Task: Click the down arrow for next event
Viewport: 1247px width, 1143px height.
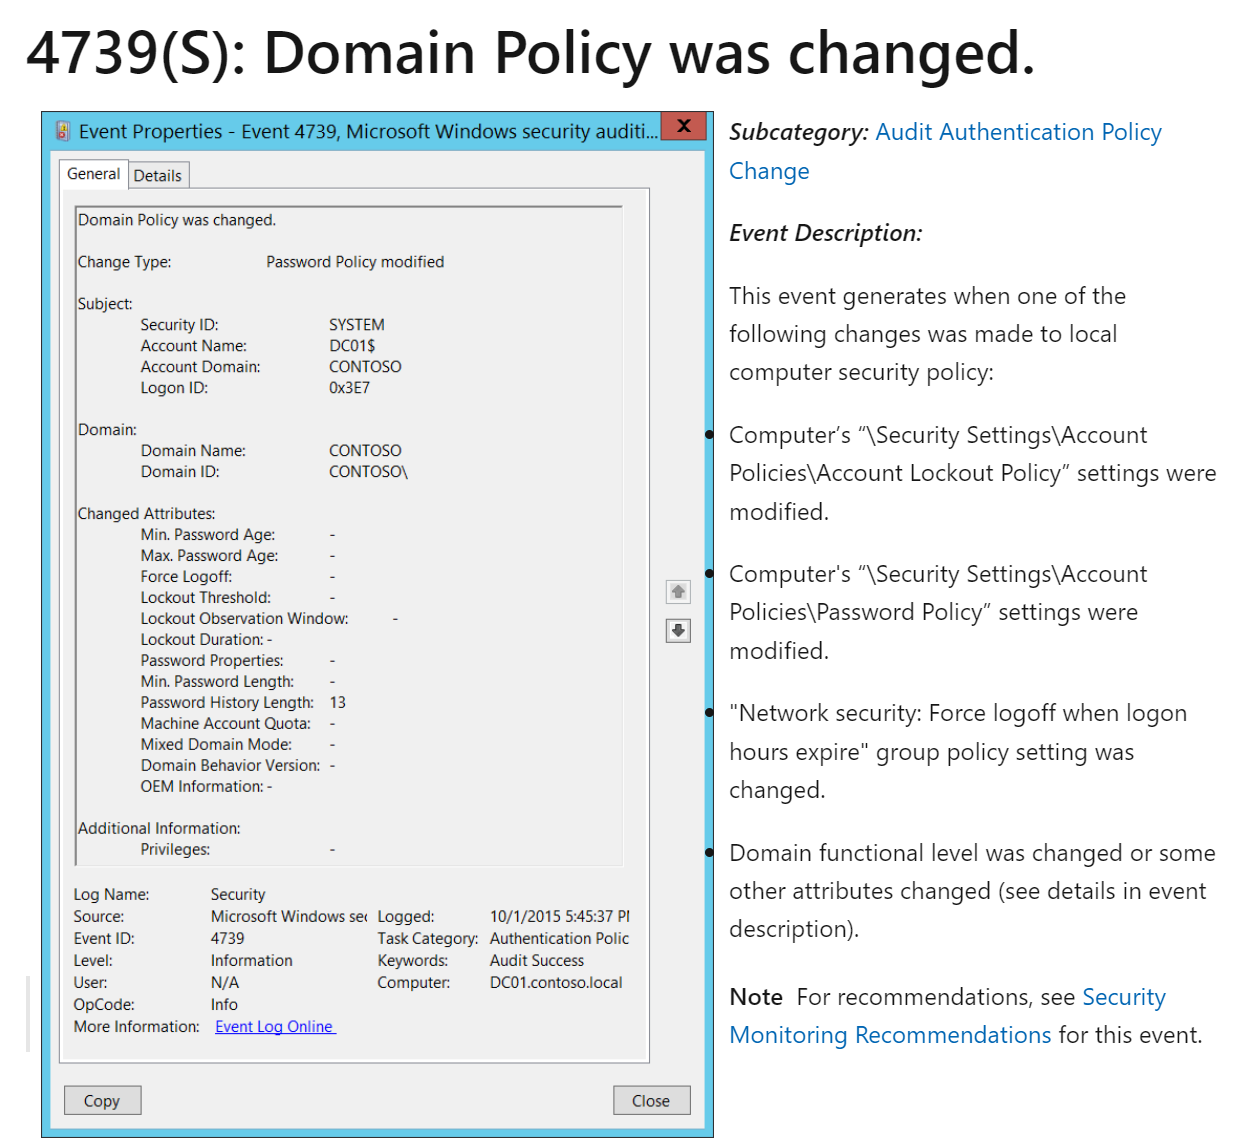Action: (x=678, y=631)
